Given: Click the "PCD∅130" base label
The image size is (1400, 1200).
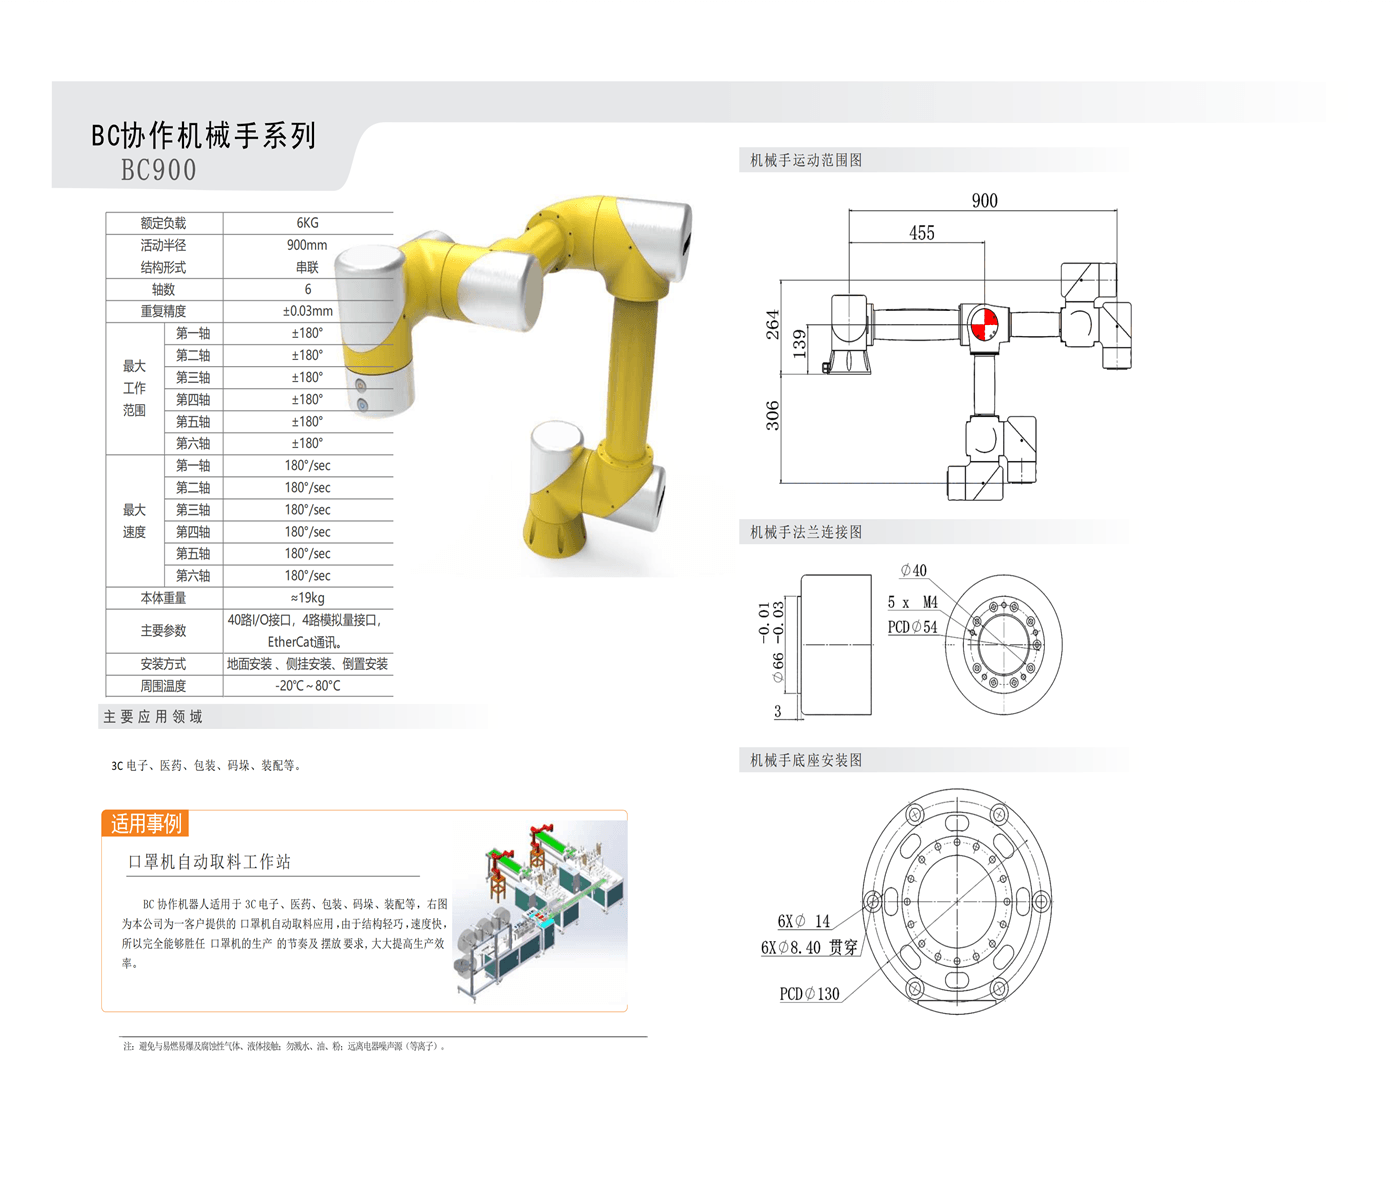Looking at the screenshot, I should 809,994.
